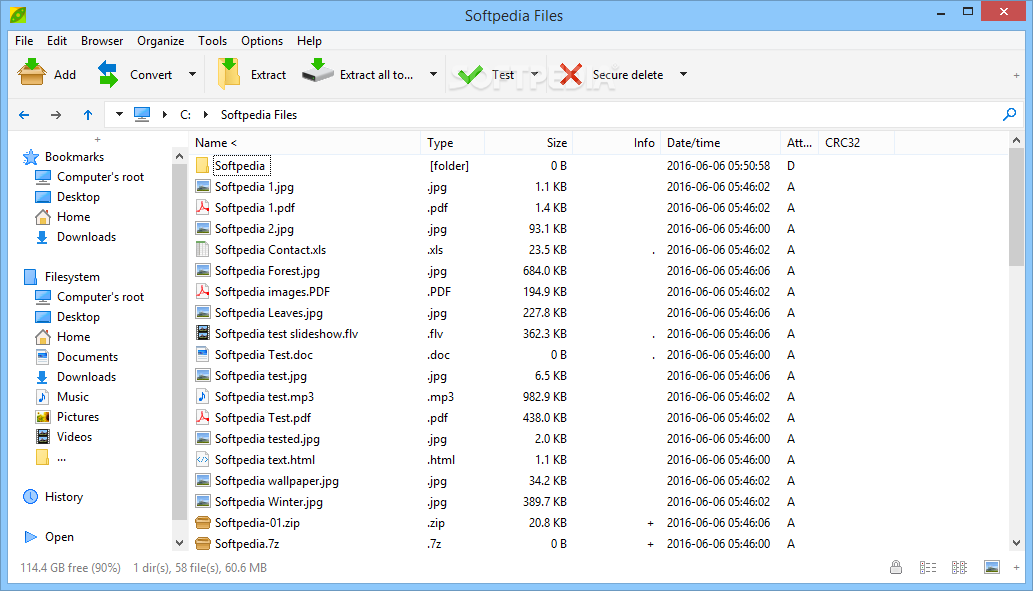This screenshot has width=1033, height=591.
Task: Open the Secure delete dropdown arrow
Action: [683, 74]
